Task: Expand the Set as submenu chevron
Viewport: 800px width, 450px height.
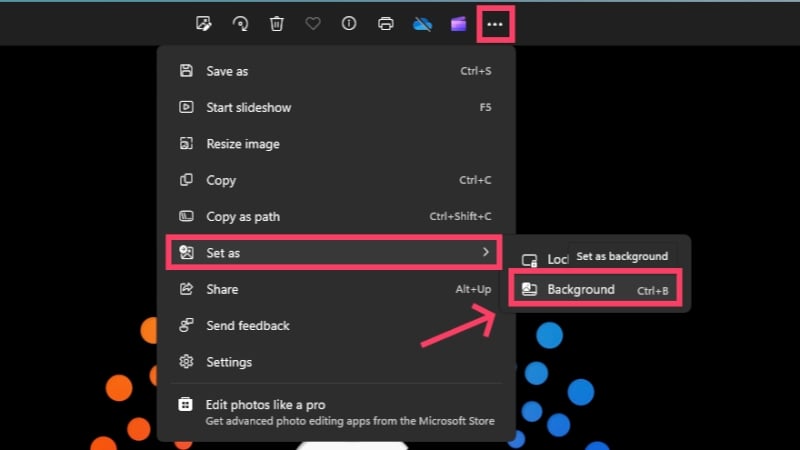Action: pyautogui.click(x=486, y=252)
